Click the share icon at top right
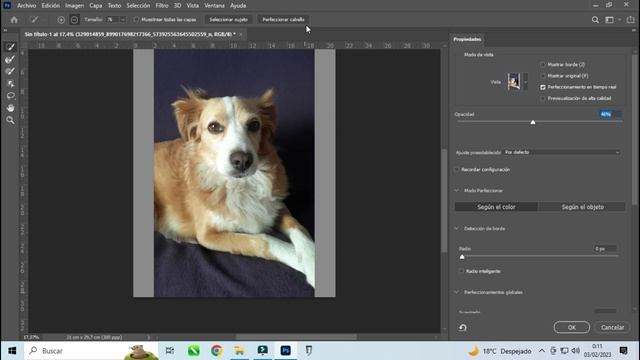 [x=631, y=20]
